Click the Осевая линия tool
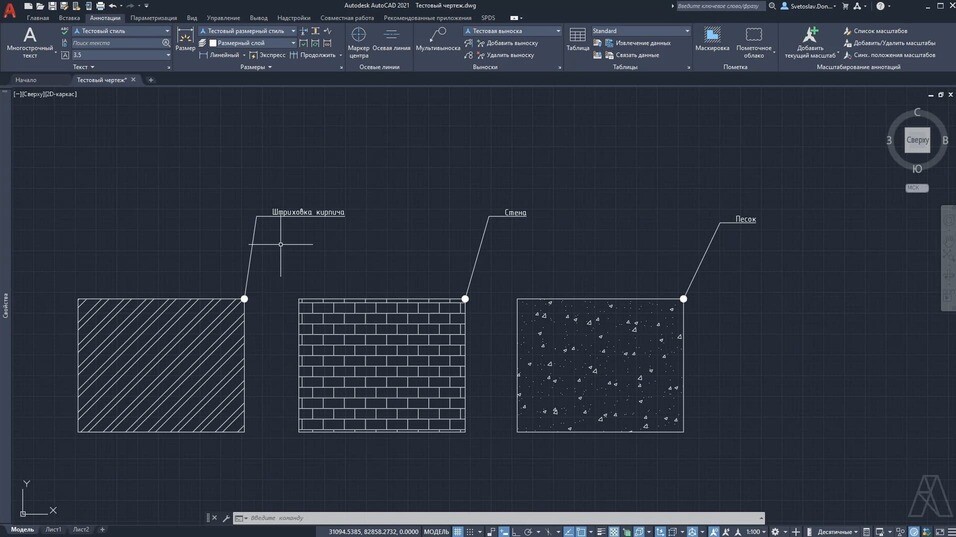Image resolution: width=956 pixels, height=537 pixels. [391, 40]
